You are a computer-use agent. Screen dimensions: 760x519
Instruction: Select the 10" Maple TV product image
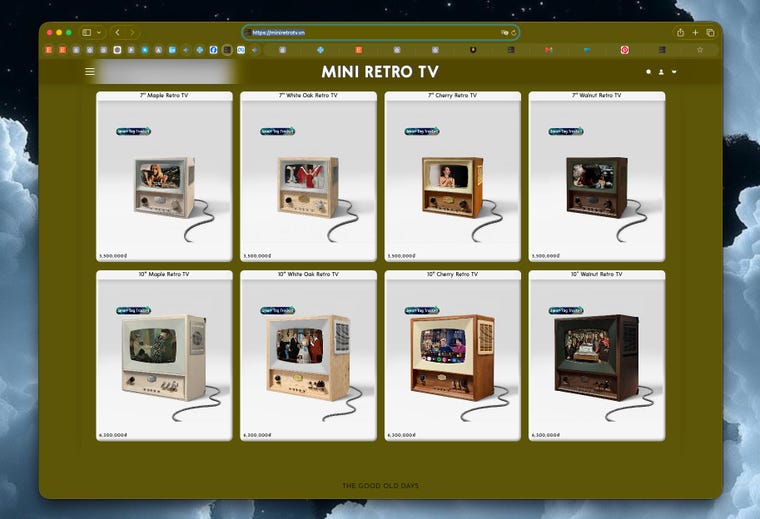pos(164,358)
